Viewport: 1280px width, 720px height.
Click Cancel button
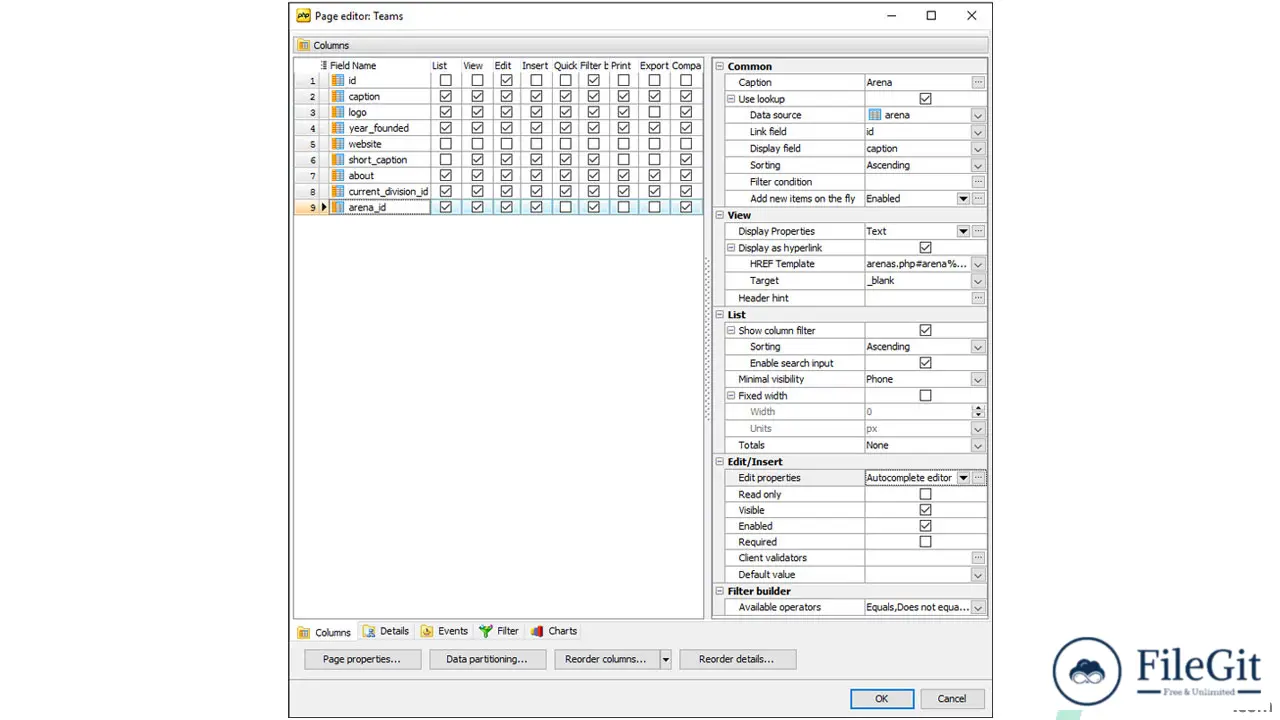point(952,699)
